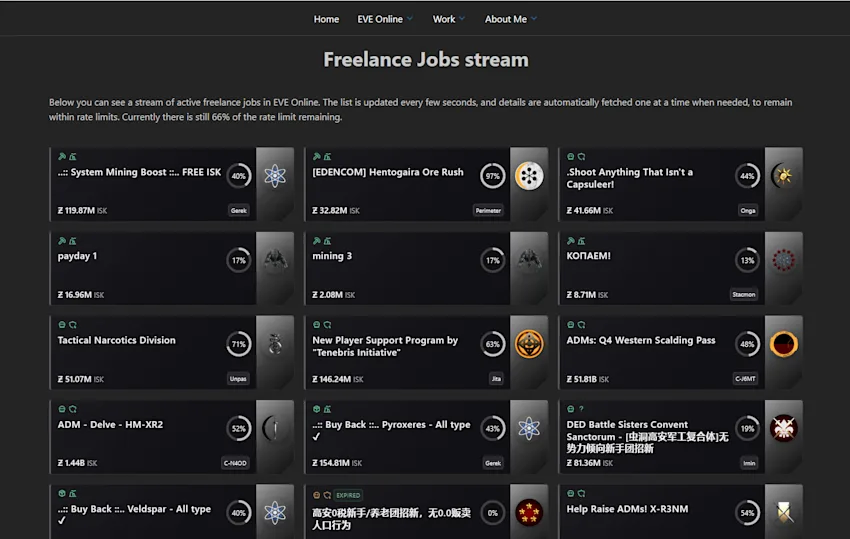The width and height of the screenshot is (850, 539).
Task: Click type icons atop Tactical Narcotics Division card
Action: pyautogui.click(x=67, y=325)
